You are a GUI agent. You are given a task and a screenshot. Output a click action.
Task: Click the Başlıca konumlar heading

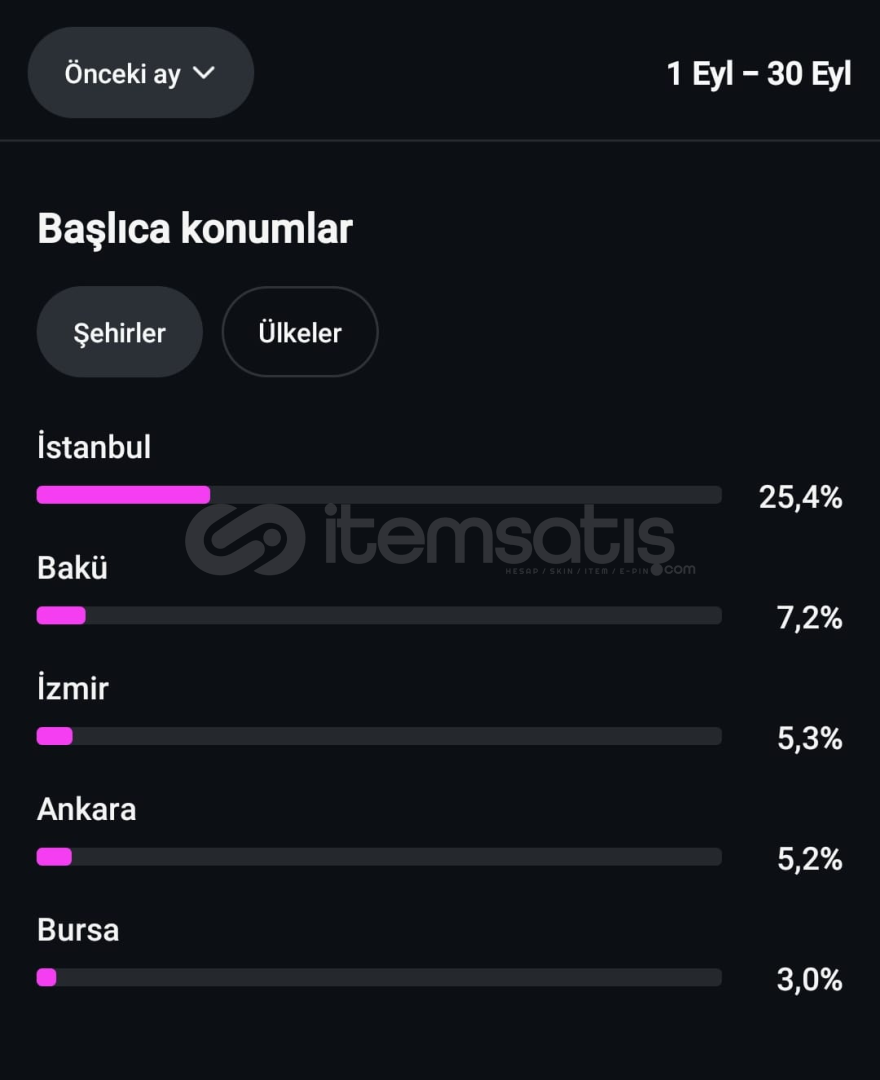[195, 229]
